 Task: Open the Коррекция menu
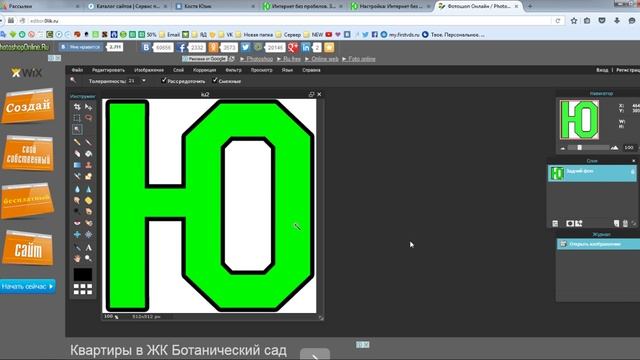204,70
